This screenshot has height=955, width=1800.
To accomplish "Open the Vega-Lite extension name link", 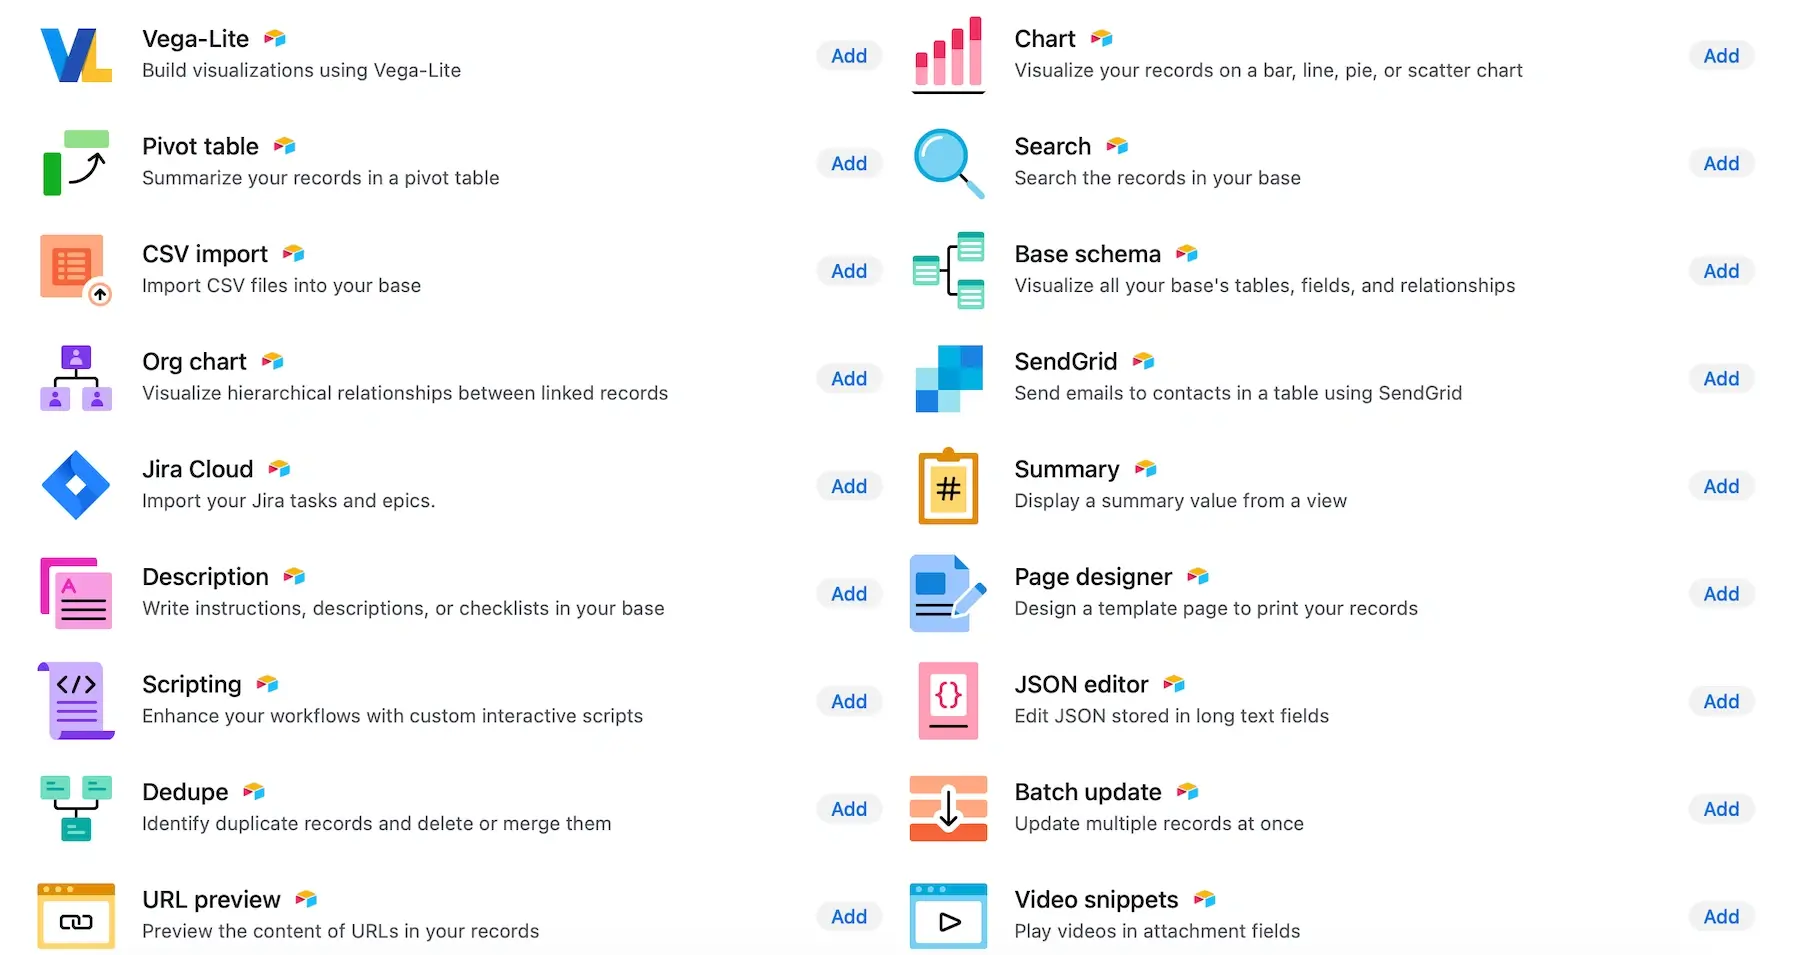I will click(x=196, y=38).
